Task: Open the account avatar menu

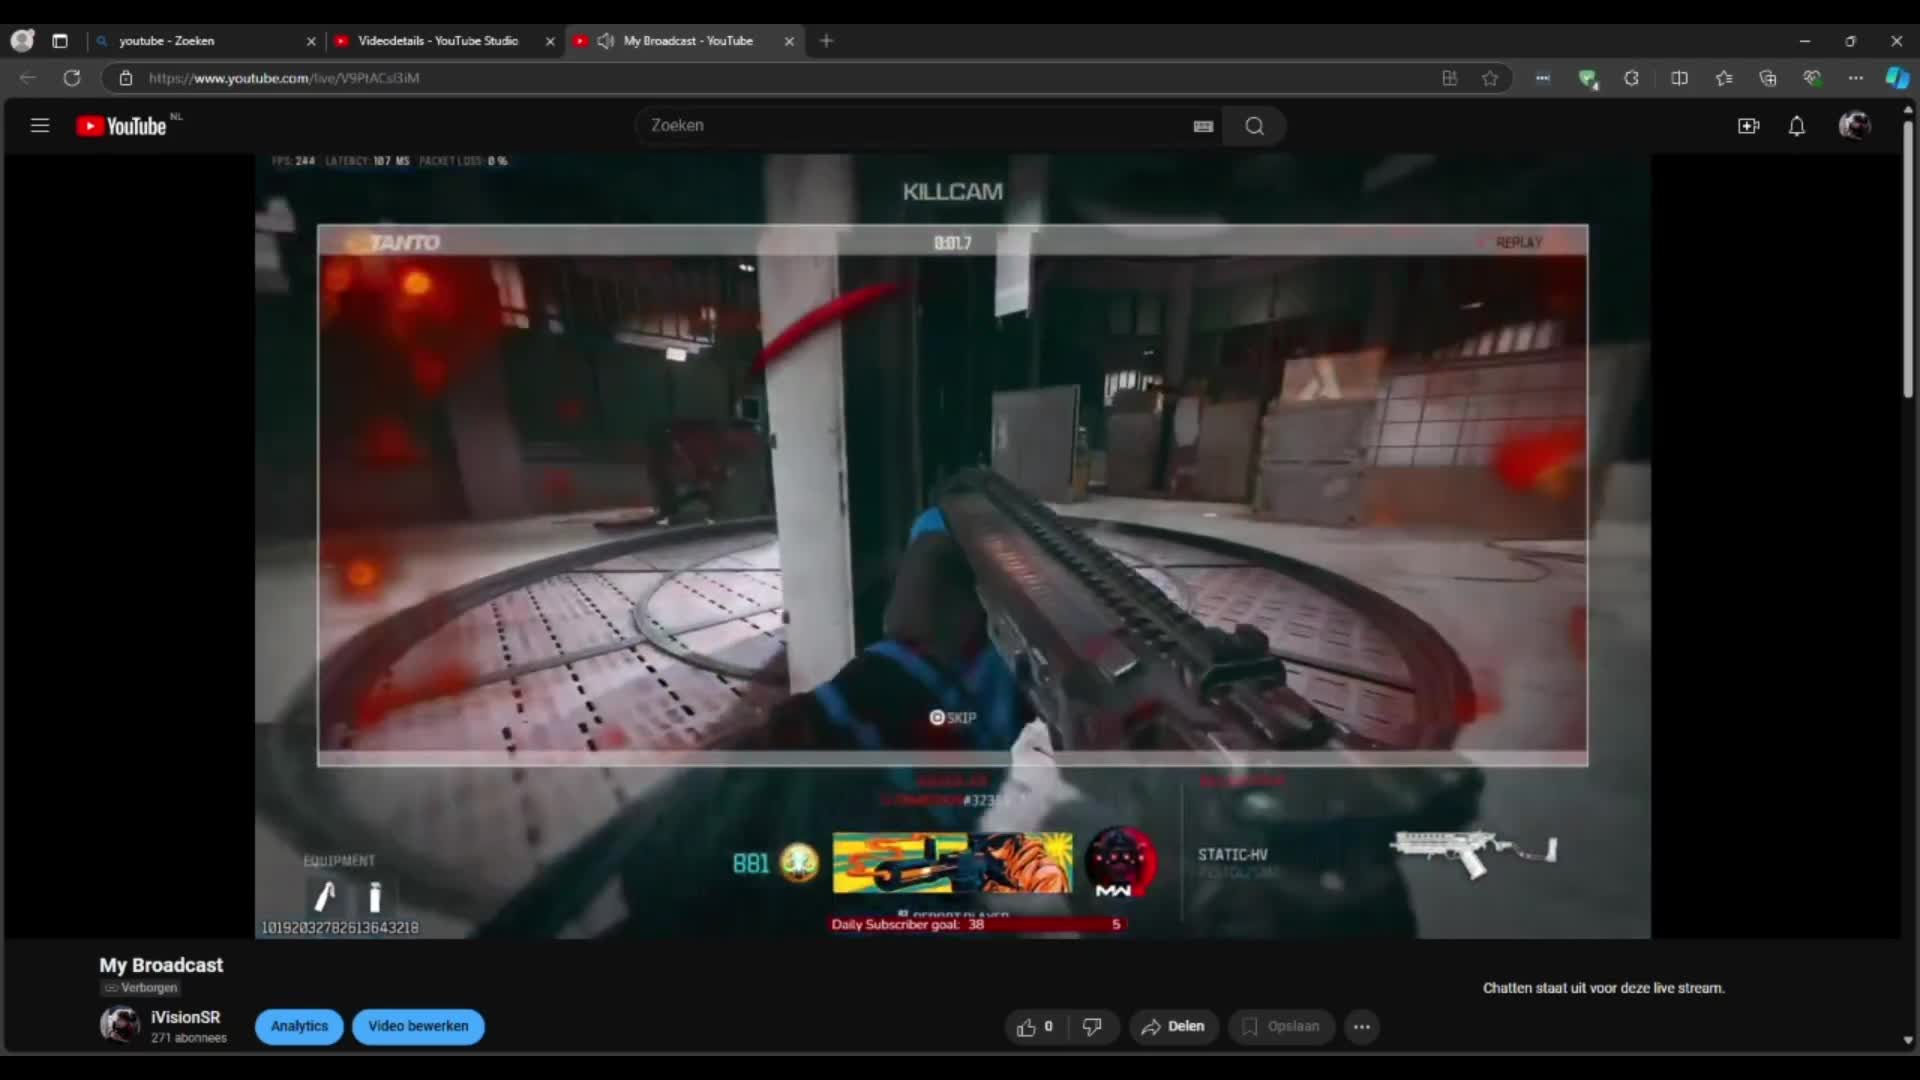Action: (x=1855, y=126)
